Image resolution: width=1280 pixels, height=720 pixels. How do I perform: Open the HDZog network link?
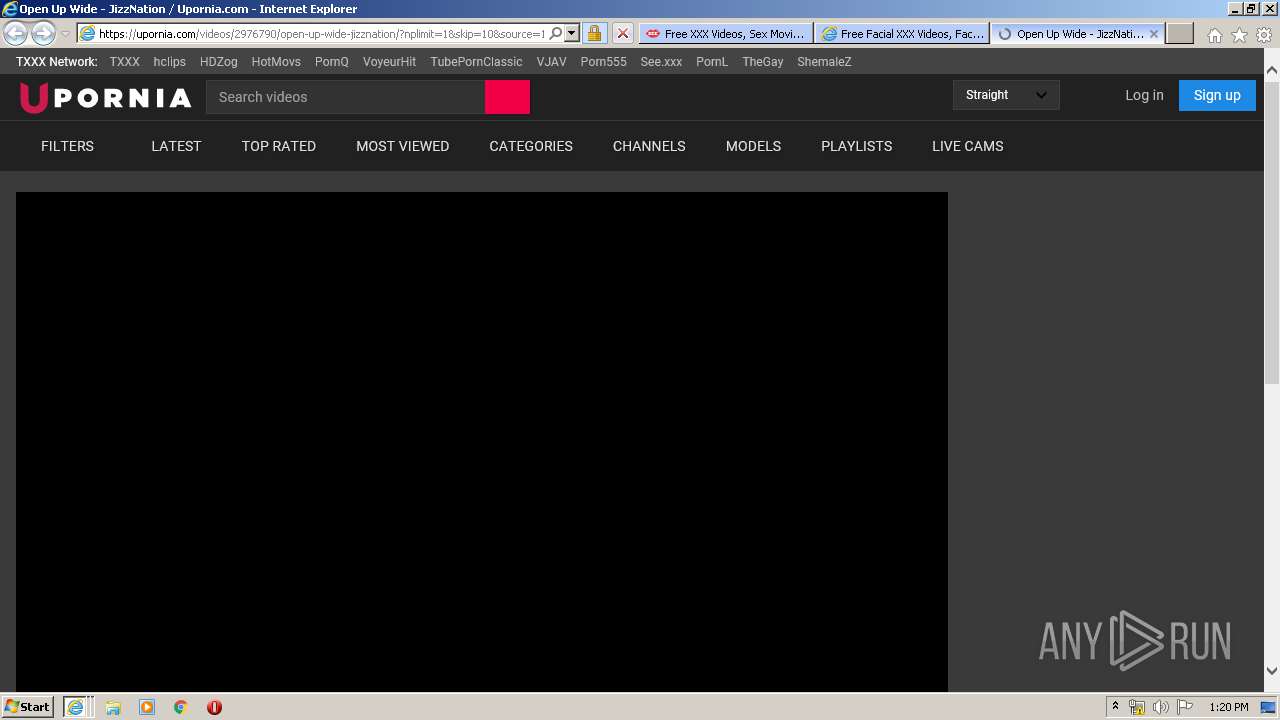coord(219,61)
